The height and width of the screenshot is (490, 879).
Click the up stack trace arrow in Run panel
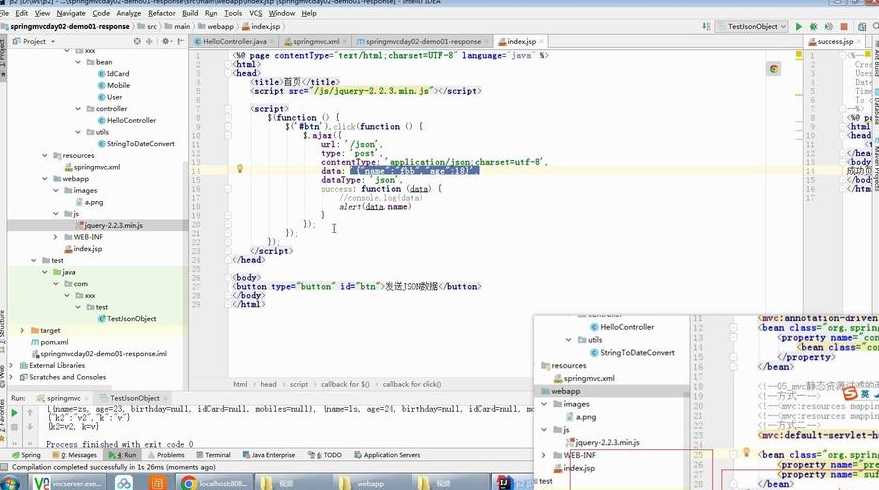pos(30,413)
